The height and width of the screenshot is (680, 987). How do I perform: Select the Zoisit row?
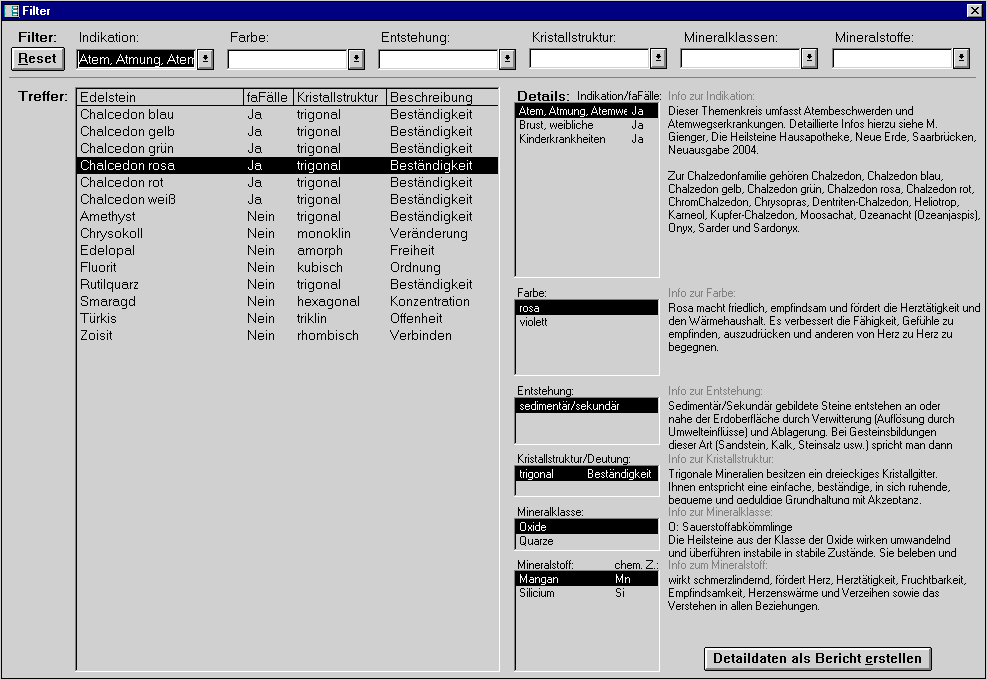[288, 336]
